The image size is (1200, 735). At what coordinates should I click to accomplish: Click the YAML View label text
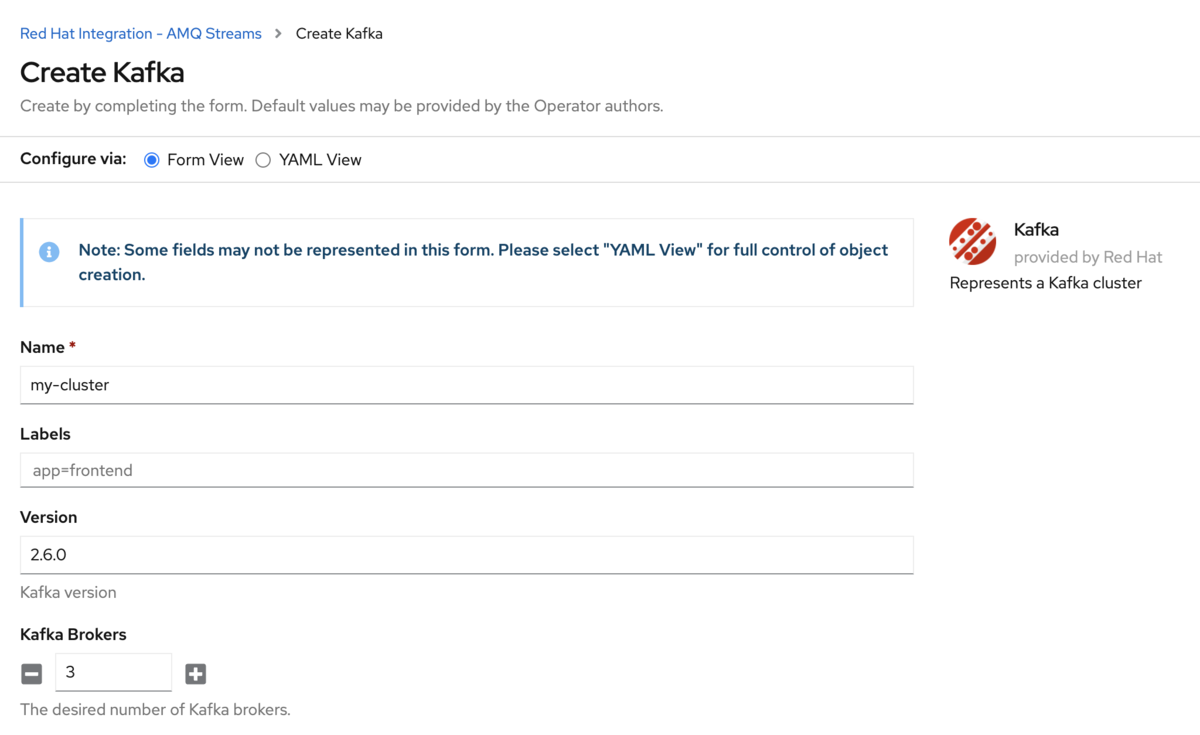coord(320,160)
